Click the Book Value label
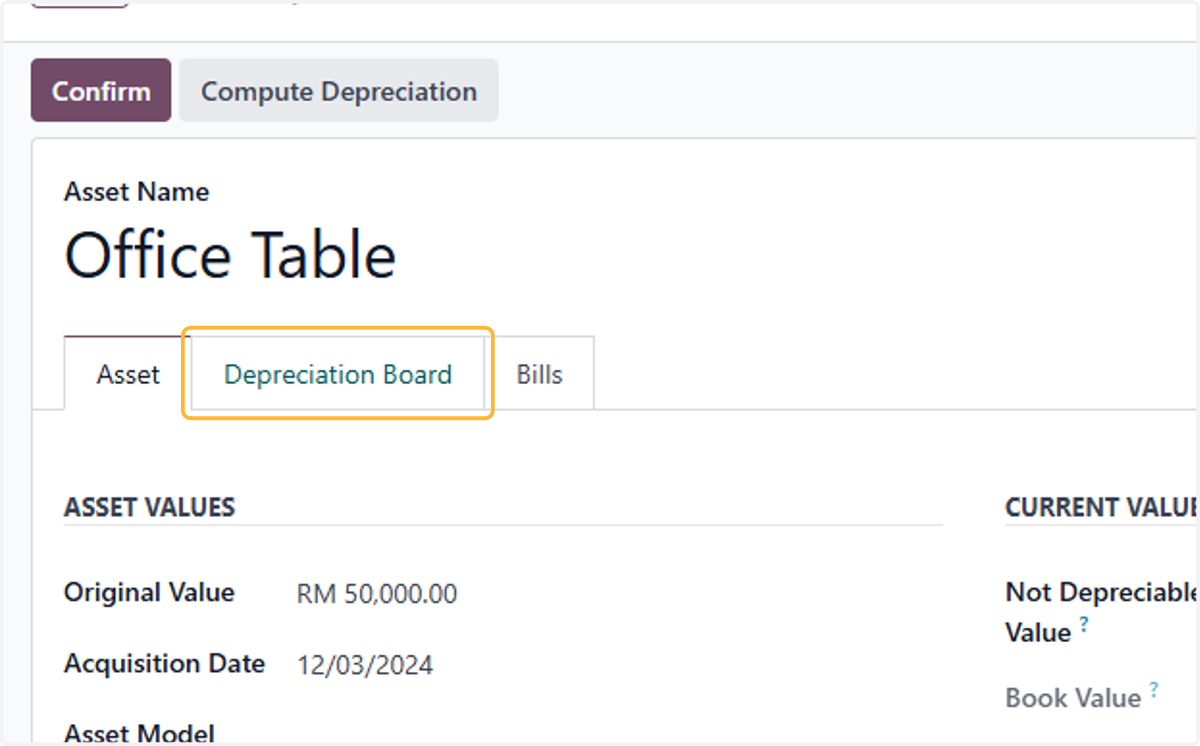The height and width of the screenshot is (746, 1200). 1073,698
